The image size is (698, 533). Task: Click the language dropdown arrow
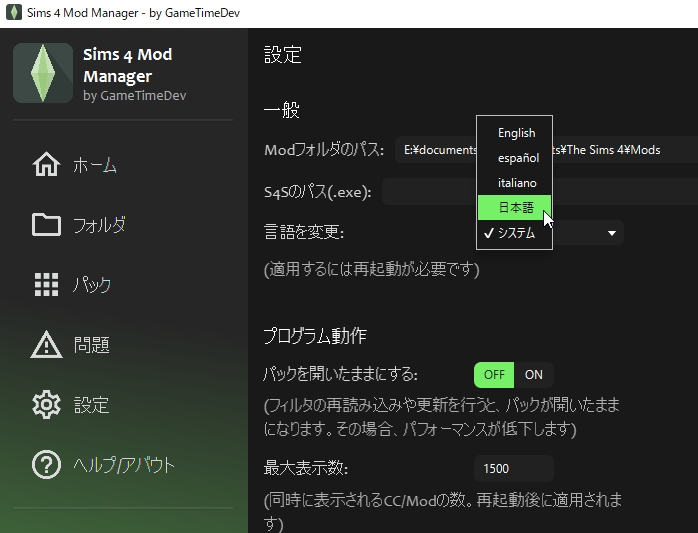(x=612, y=233)
